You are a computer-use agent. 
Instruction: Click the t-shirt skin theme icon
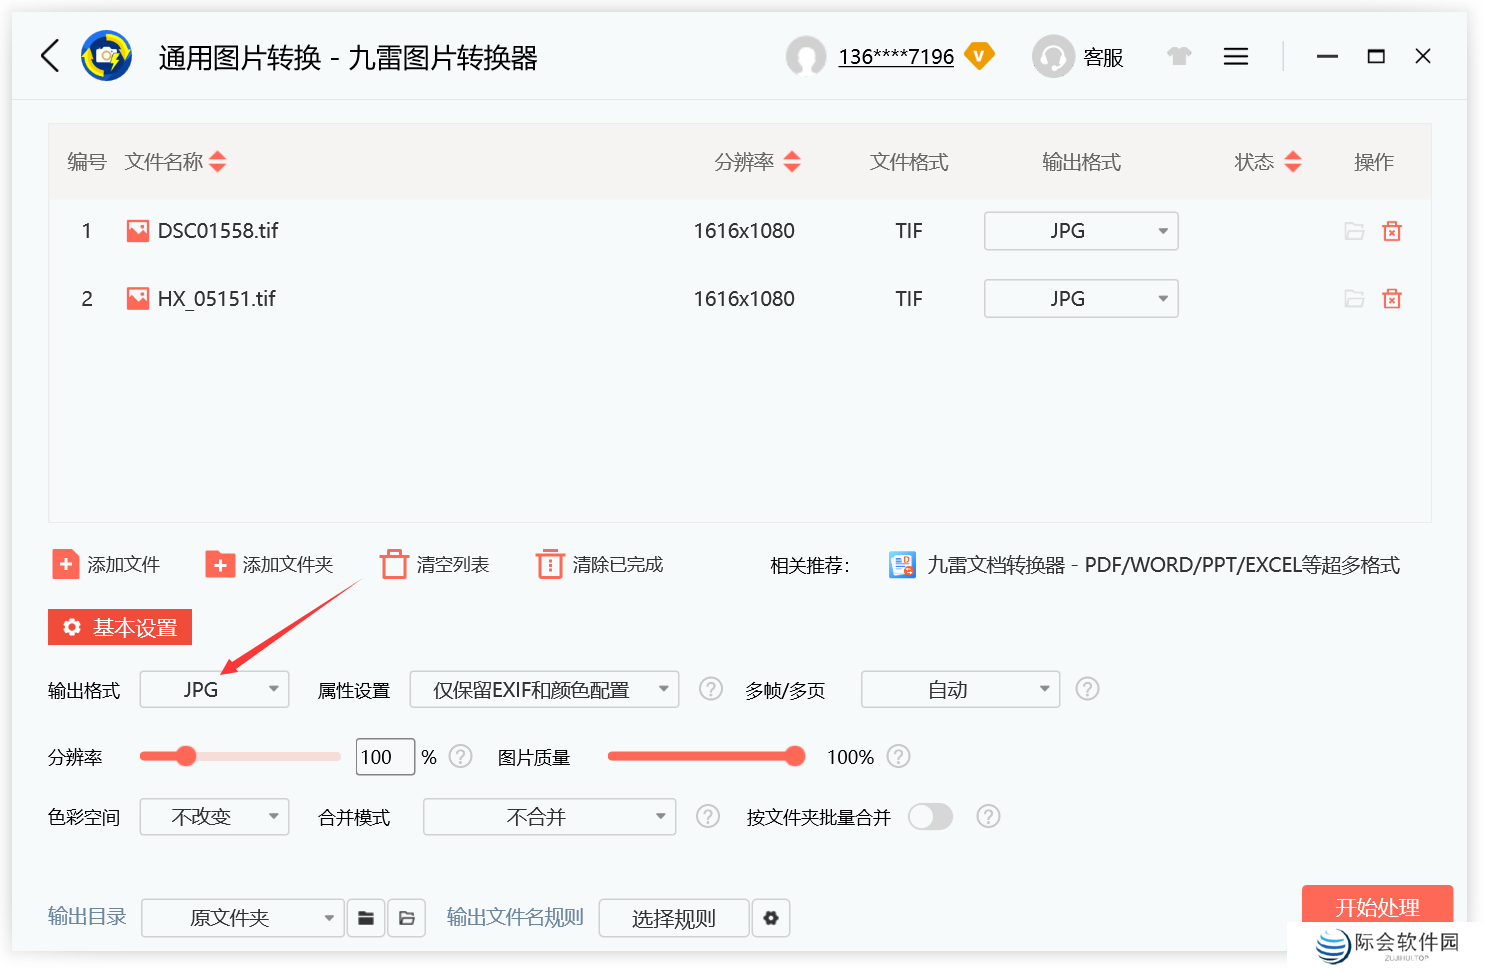coord(1179,56)
